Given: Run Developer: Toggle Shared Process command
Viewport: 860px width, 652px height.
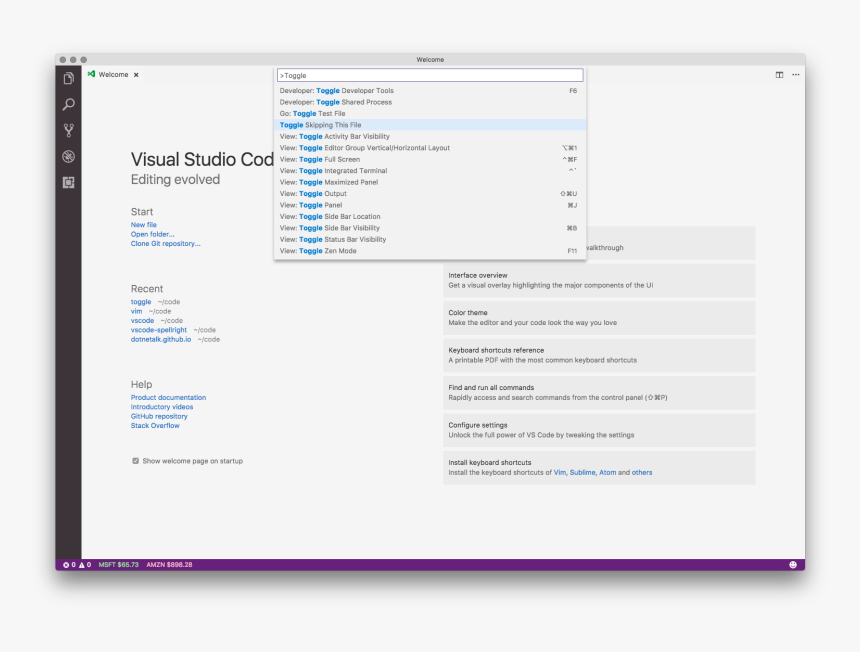Looking at the screenshot, I should point(430,102).
